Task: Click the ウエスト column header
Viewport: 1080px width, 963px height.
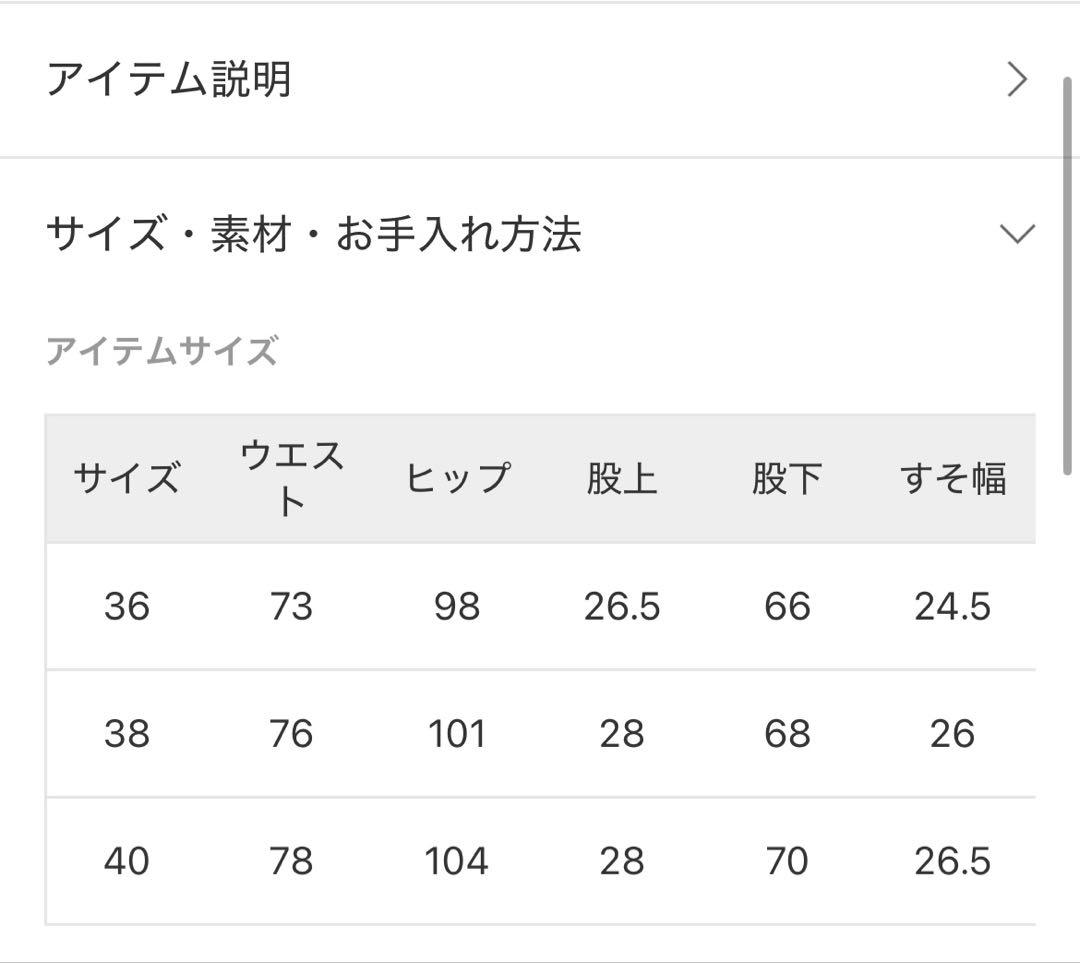Action: coord(291,477)
